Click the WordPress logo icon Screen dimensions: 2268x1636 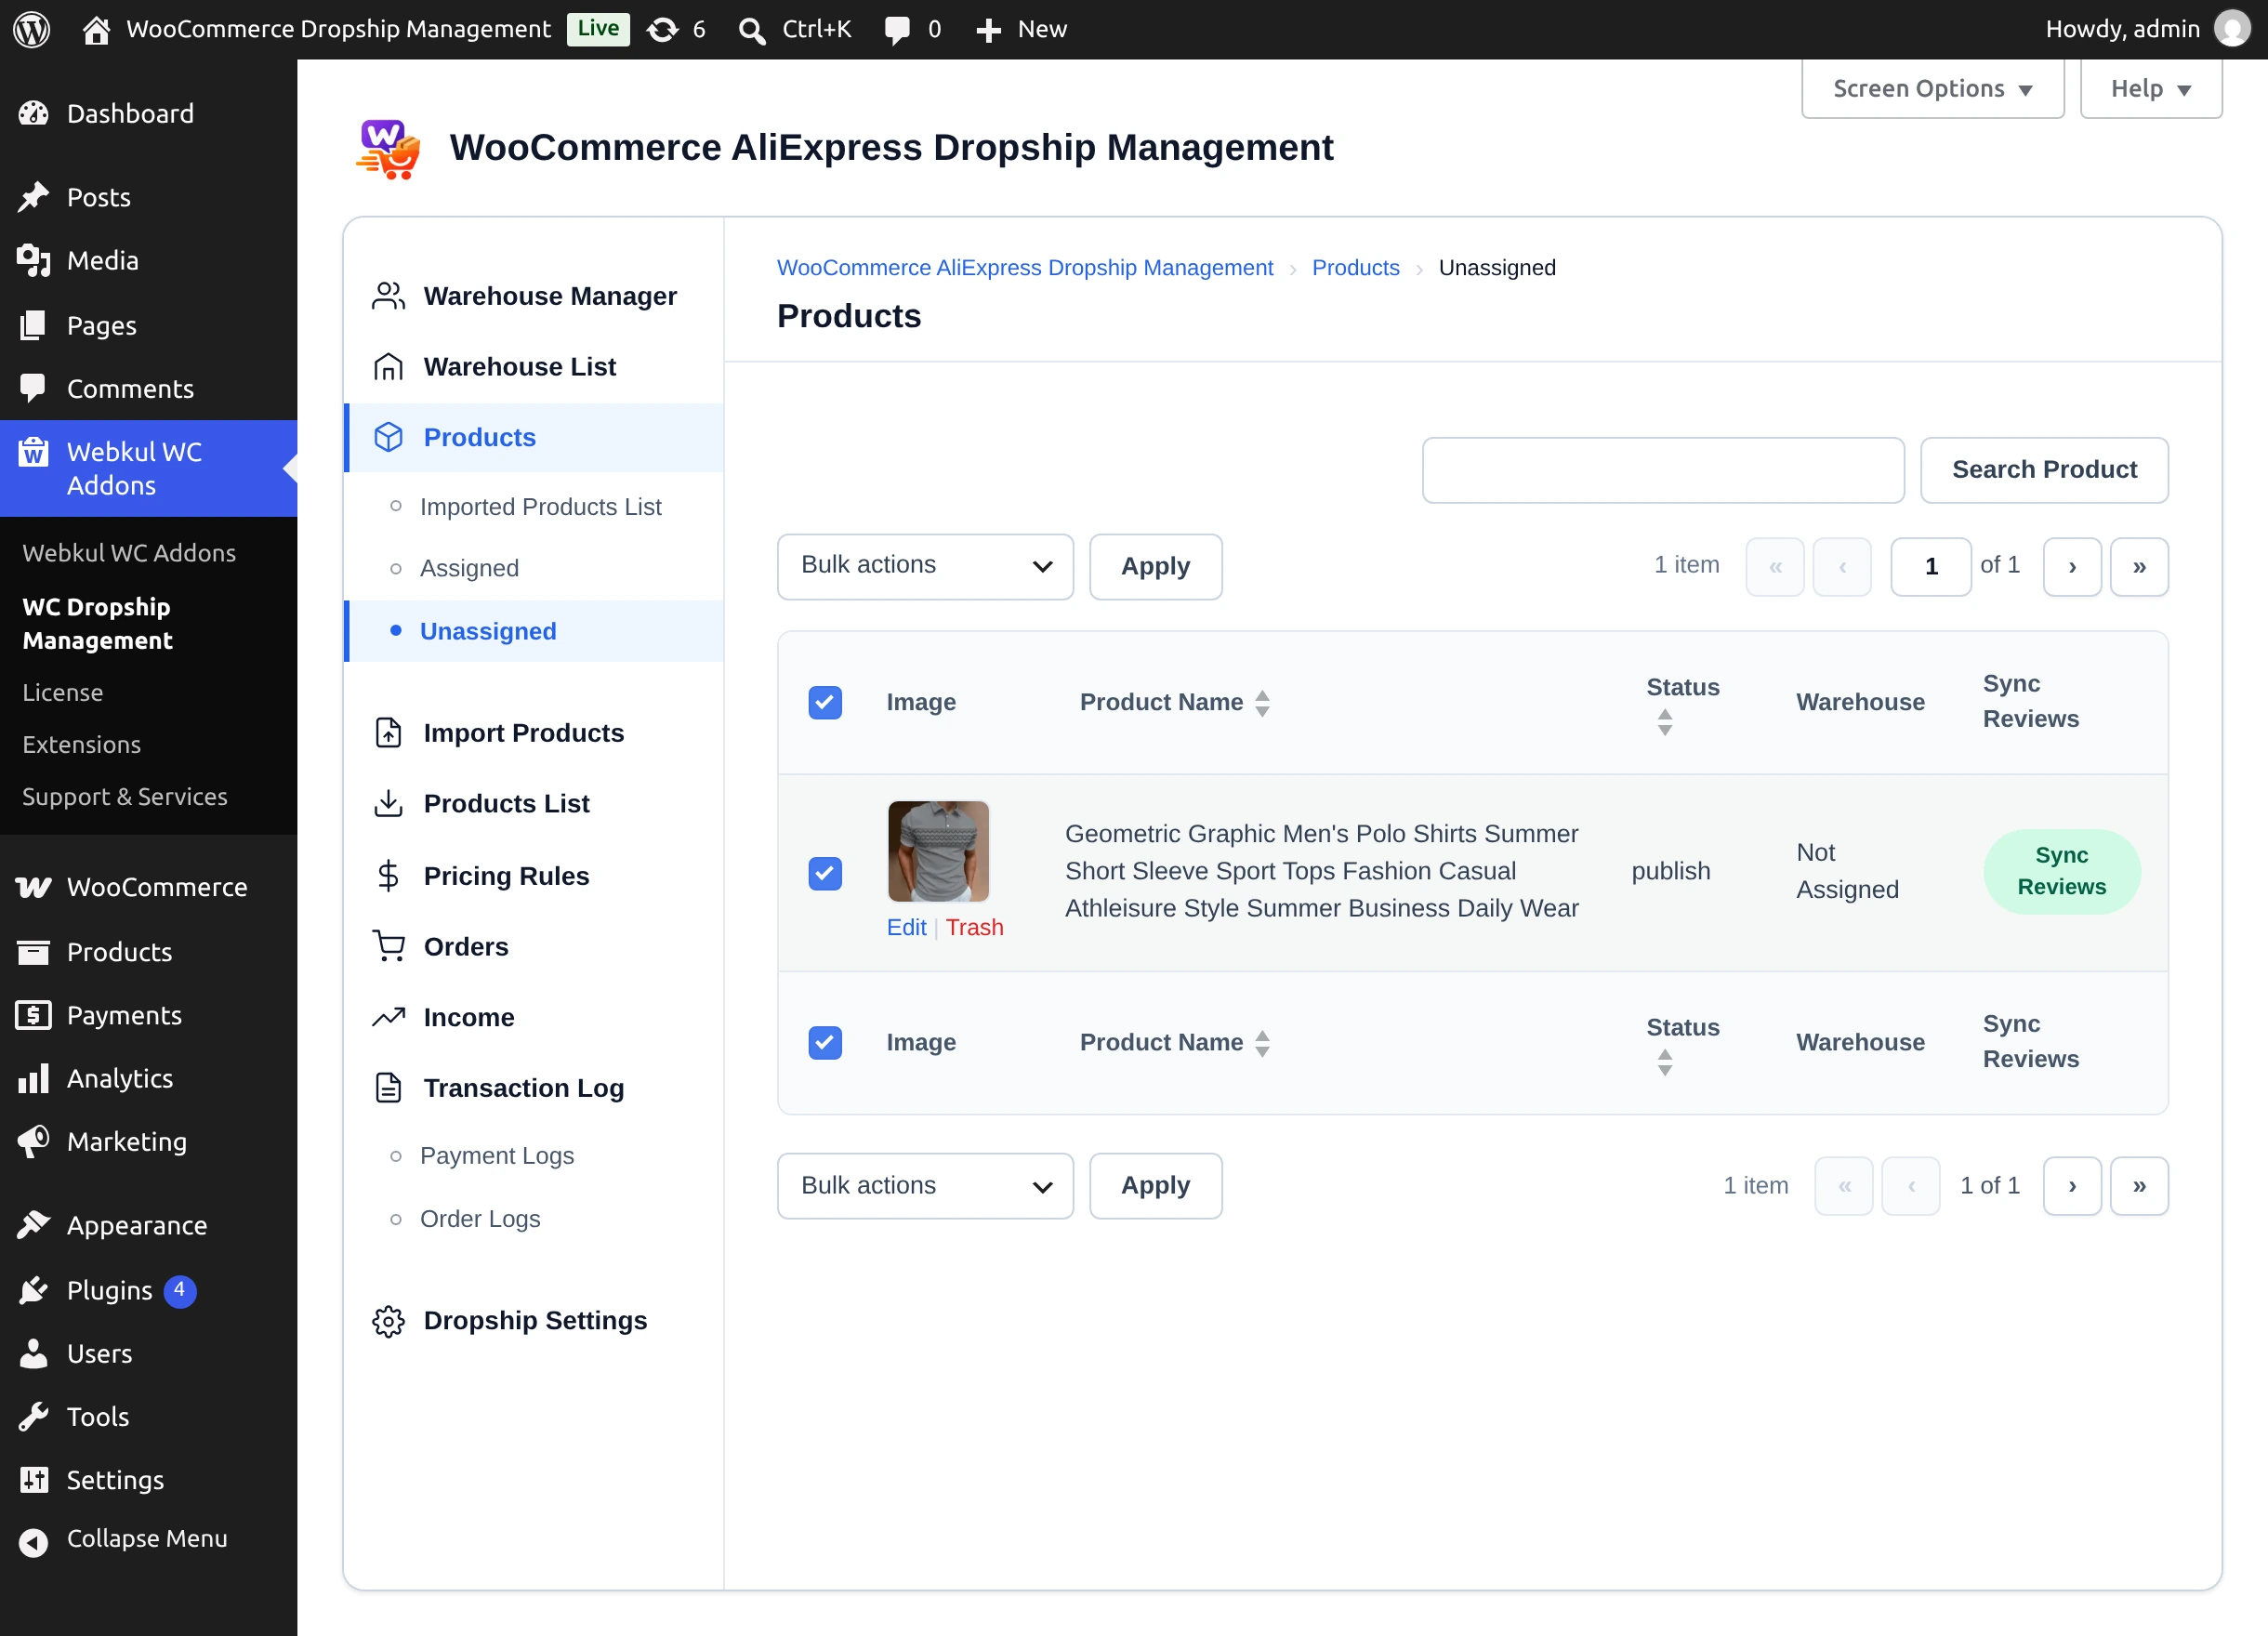[32, 29]
